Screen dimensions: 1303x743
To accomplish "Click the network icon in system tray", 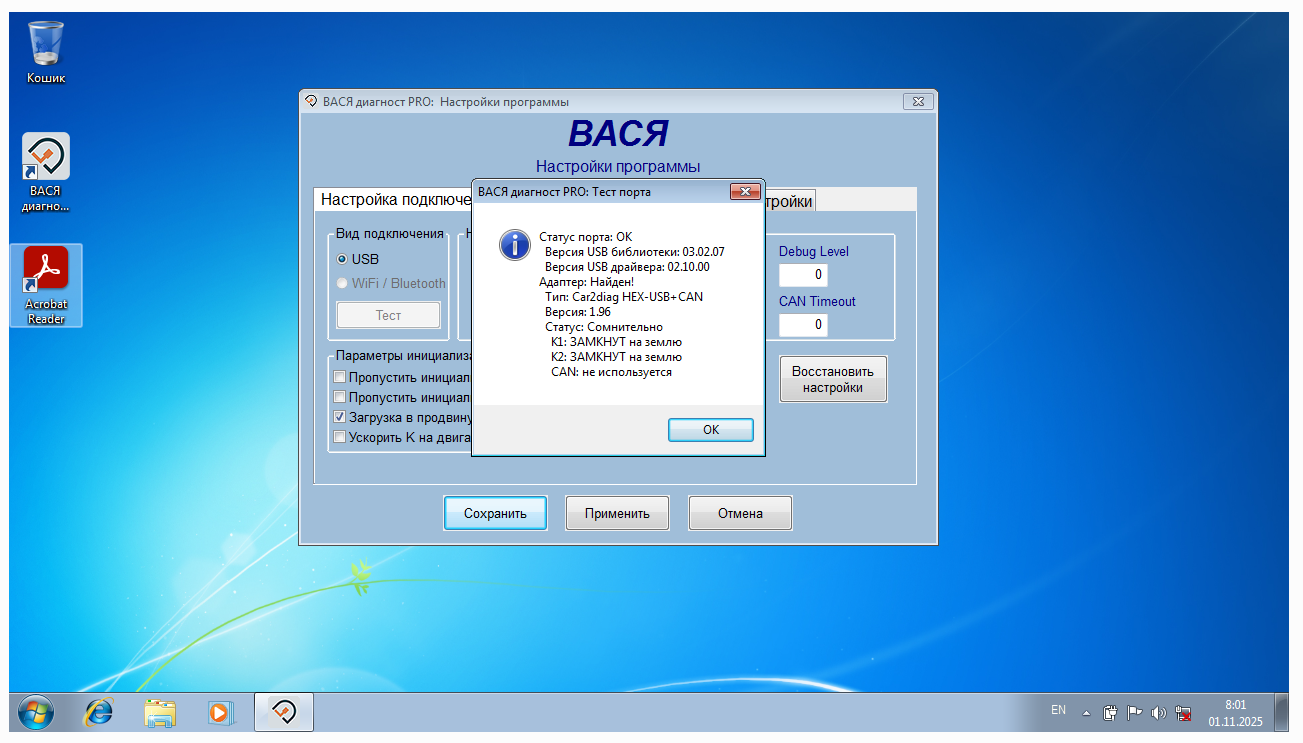I will (1184, 713).
